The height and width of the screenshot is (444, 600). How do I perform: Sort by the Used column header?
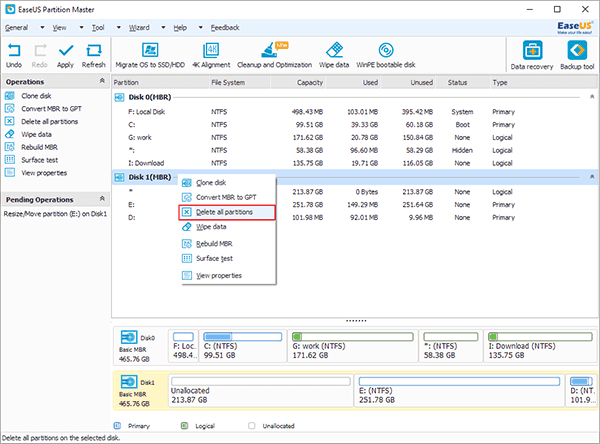click(353, 82)
